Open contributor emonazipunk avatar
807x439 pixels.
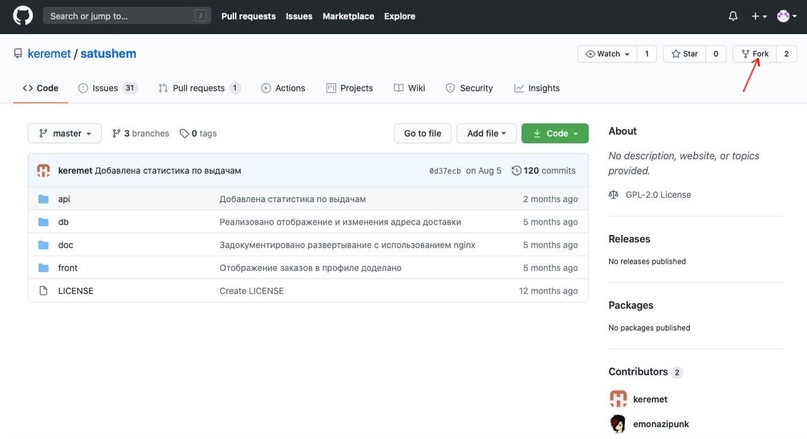click(x=618, y=424)
